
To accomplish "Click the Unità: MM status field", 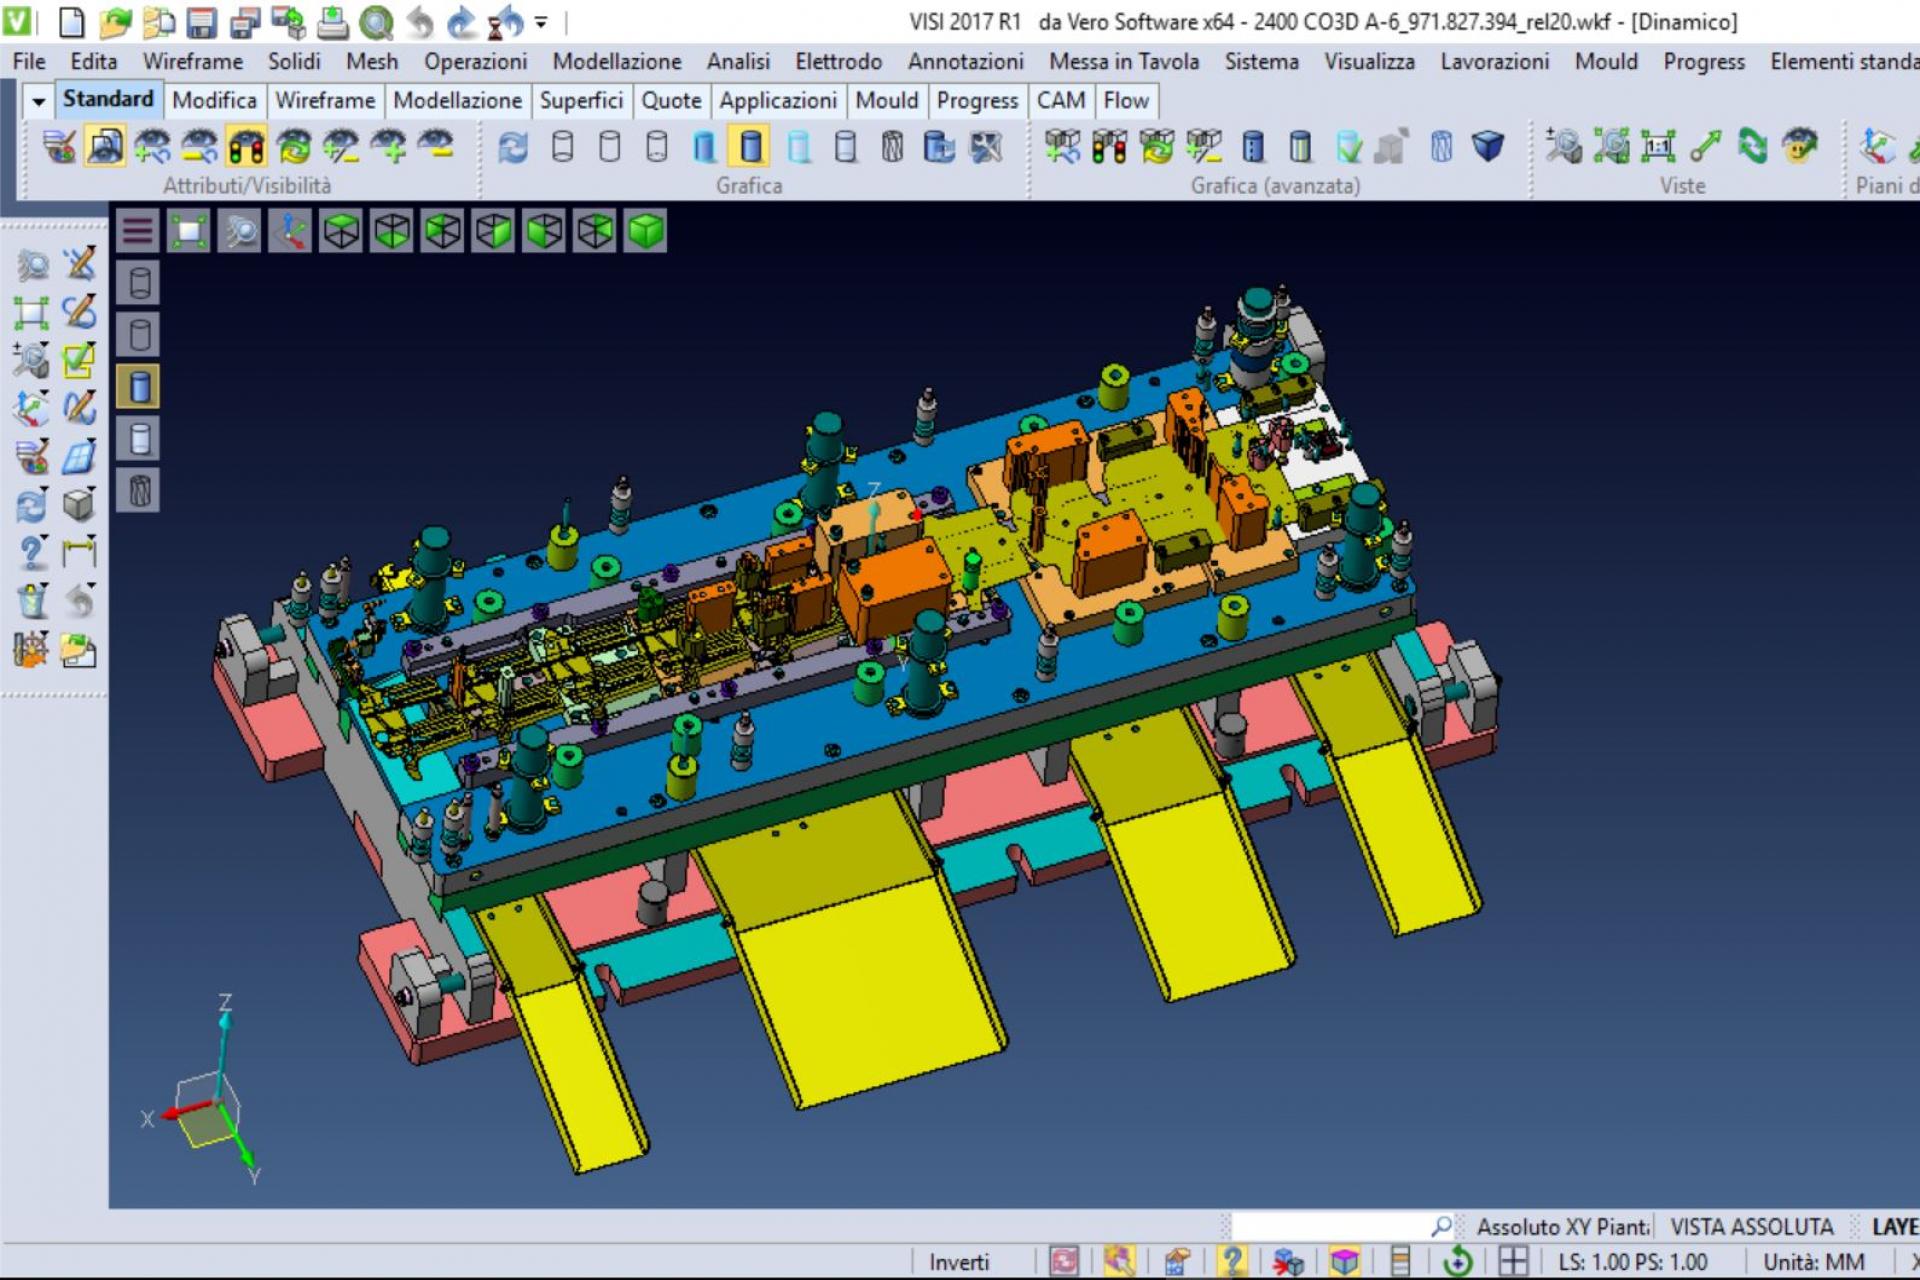I will [1813, 1262].
